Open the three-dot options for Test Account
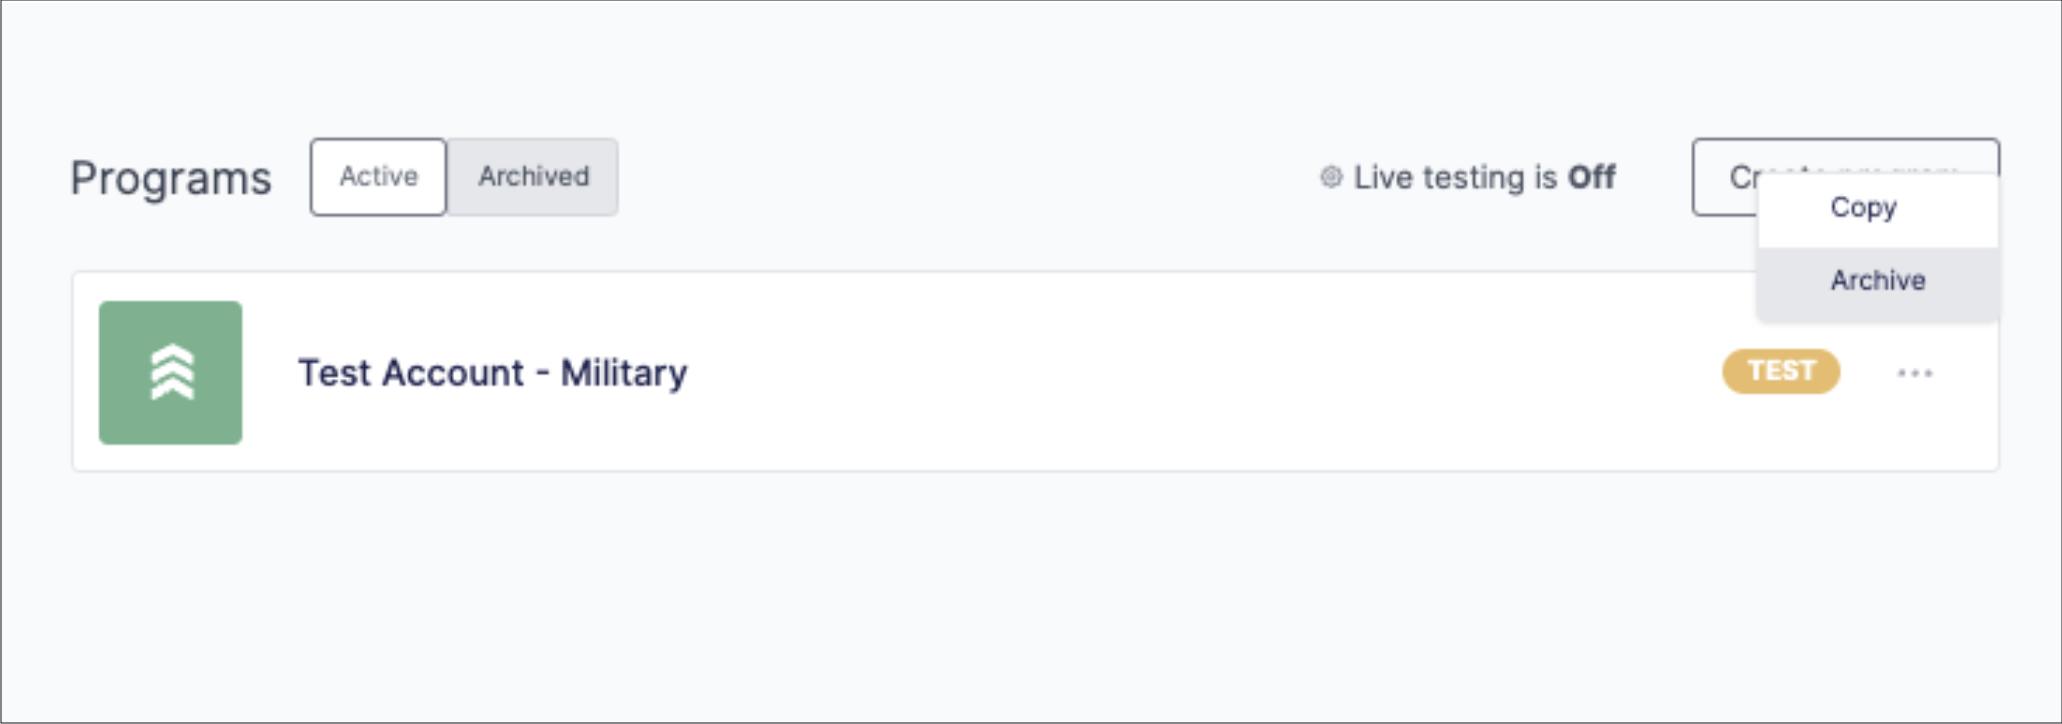The width and height of the screenshot is (2062, 724). (1914, 373)
